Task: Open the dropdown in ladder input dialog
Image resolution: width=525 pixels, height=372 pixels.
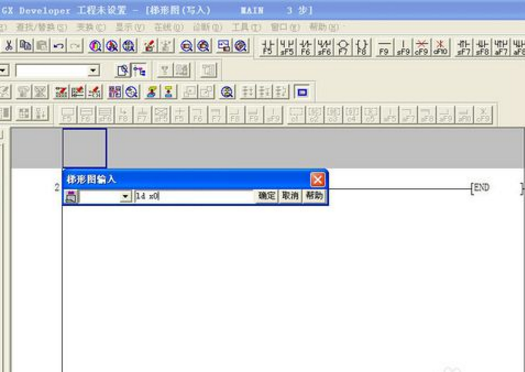Action: pos(125,197)
